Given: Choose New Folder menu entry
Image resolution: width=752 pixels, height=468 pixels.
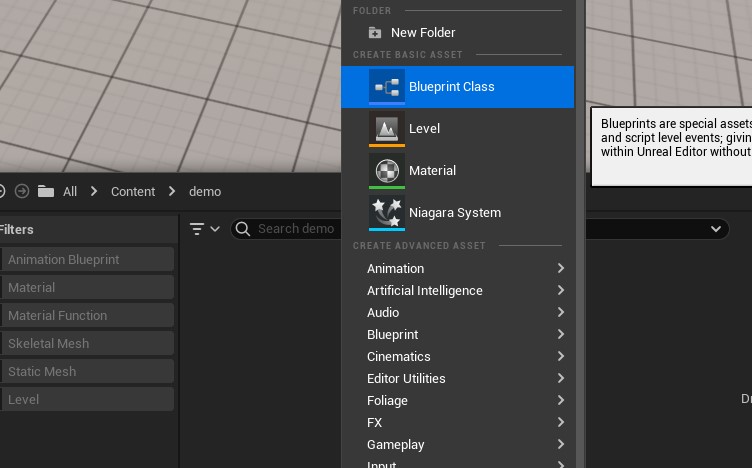Looking at the screenshot, I should click(458, 33).
